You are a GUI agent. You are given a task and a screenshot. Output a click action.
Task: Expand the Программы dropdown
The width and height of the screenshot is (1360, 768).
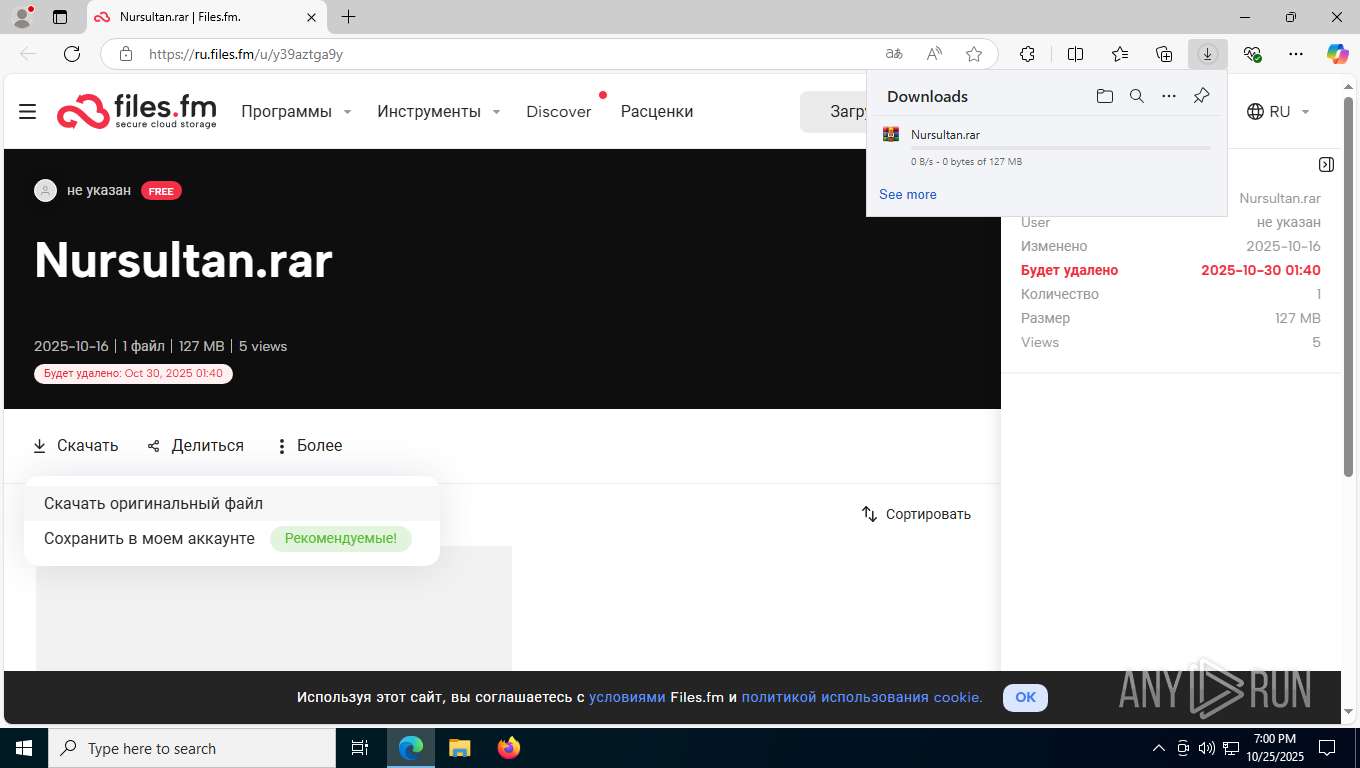(x=296, y=112)
